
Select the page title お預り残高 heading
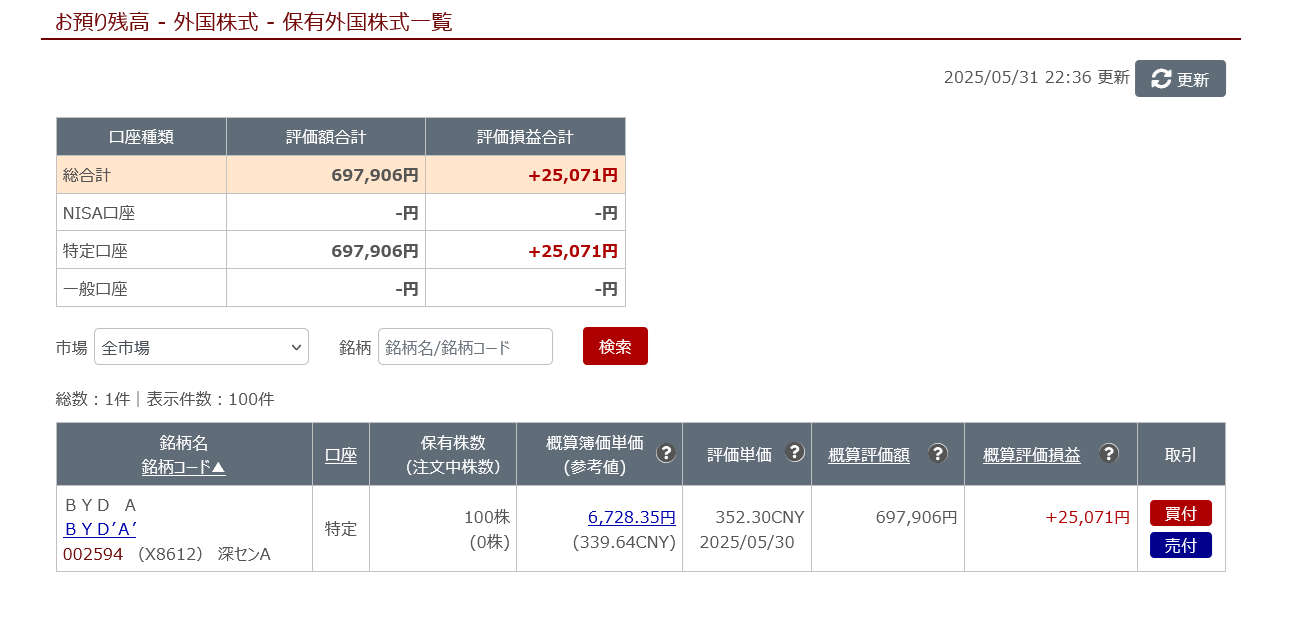[254, 22]
